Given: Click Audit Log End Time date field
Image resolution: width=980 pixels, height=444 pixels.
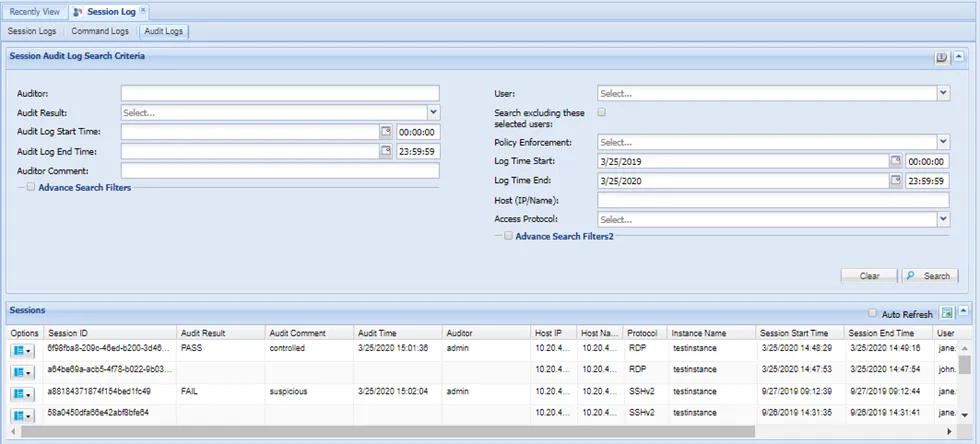Looking at the screenshot, I should tap(251, 151).
